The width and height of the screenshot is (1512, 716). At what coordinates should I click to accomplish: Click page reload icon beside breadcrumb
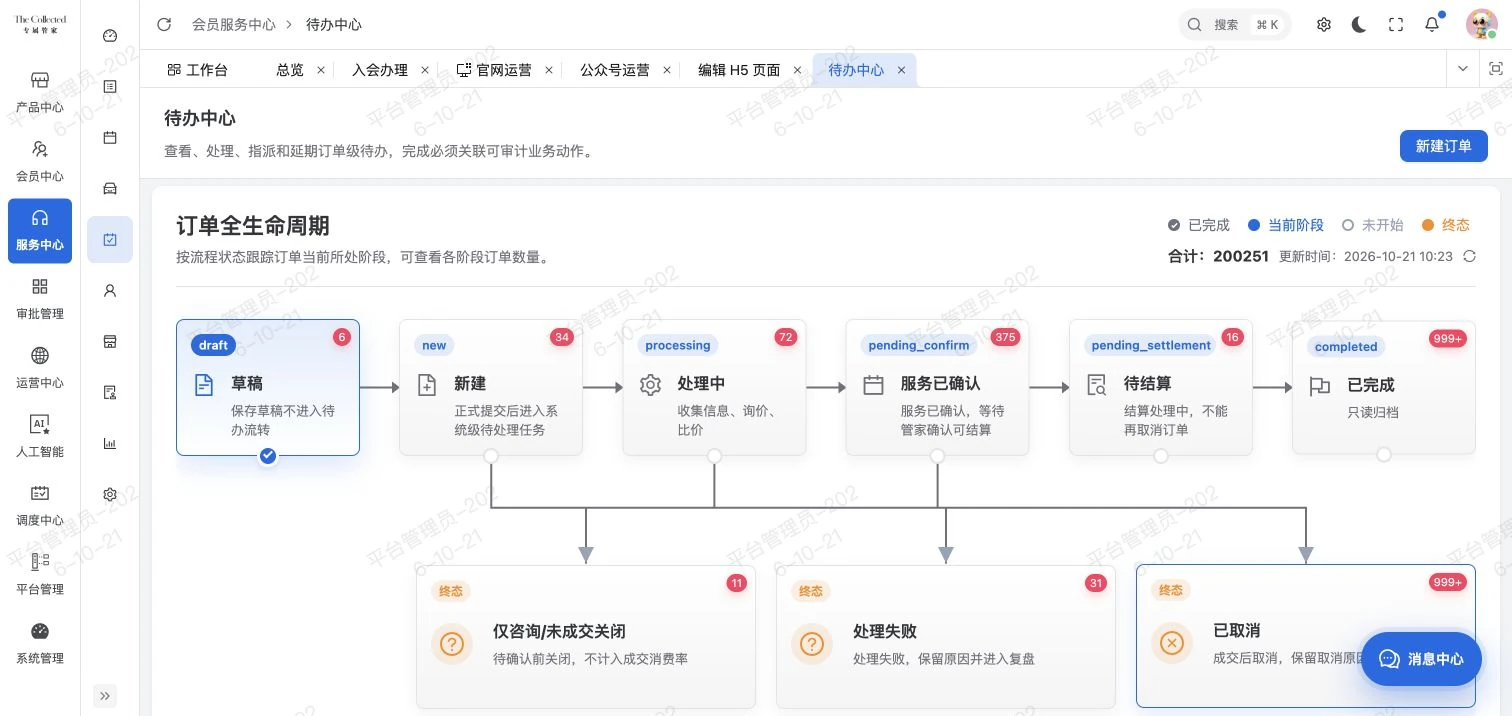(164, 24)
